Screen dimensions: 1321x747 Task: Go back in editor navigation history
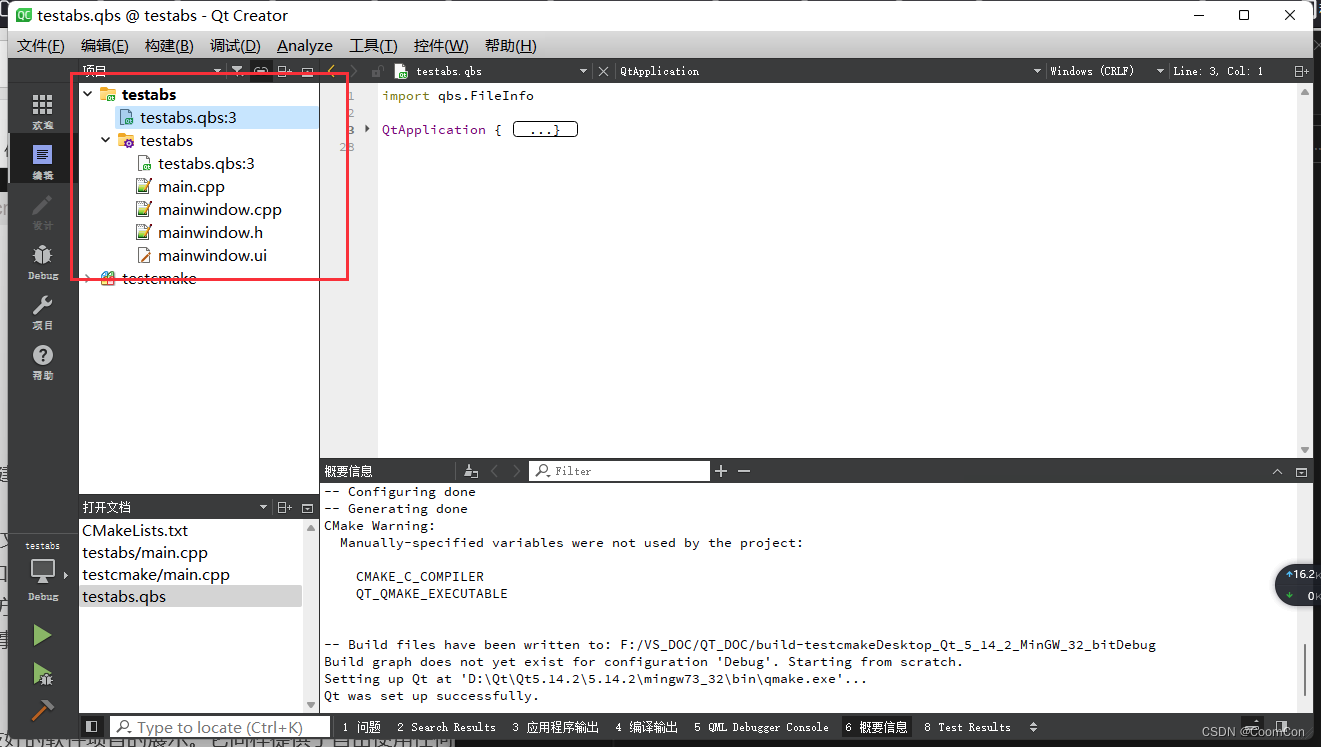point(331,71)
